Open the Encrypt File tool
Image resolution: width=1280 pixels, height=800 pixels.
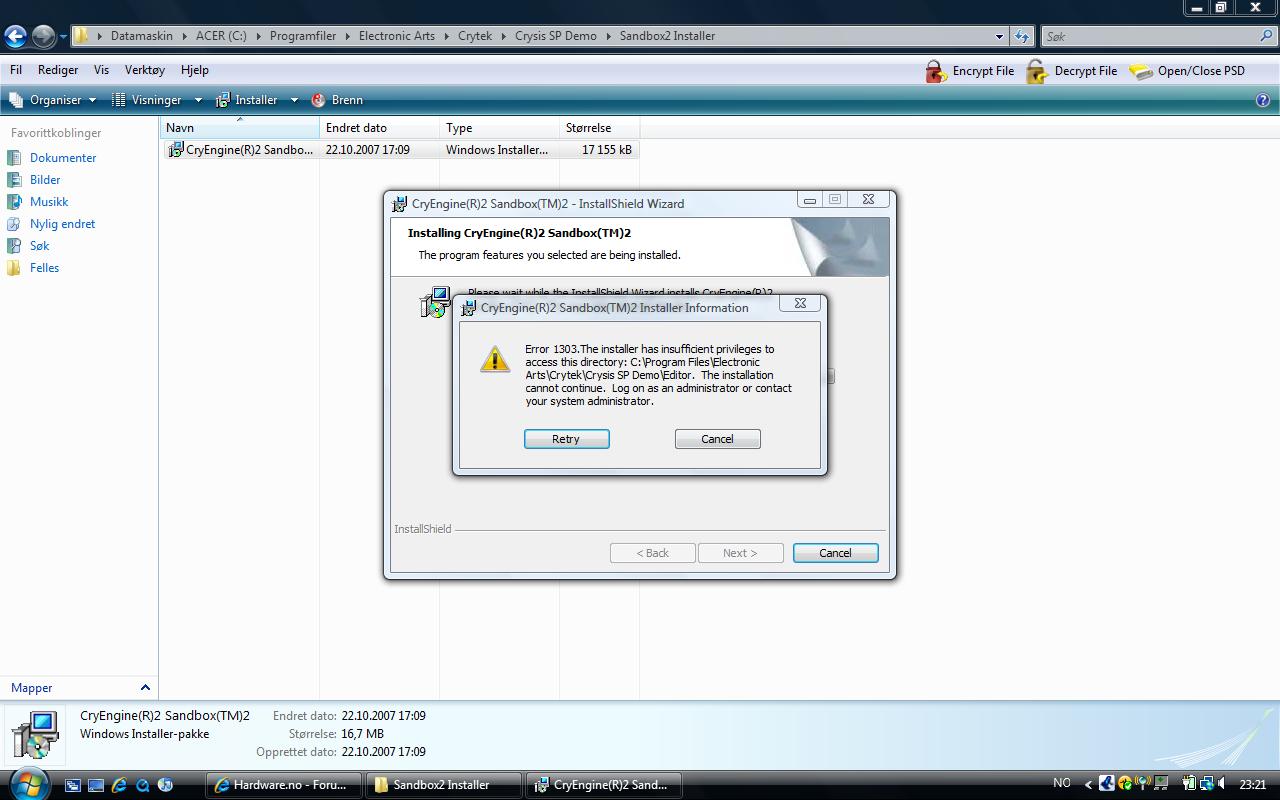[969, 71]
